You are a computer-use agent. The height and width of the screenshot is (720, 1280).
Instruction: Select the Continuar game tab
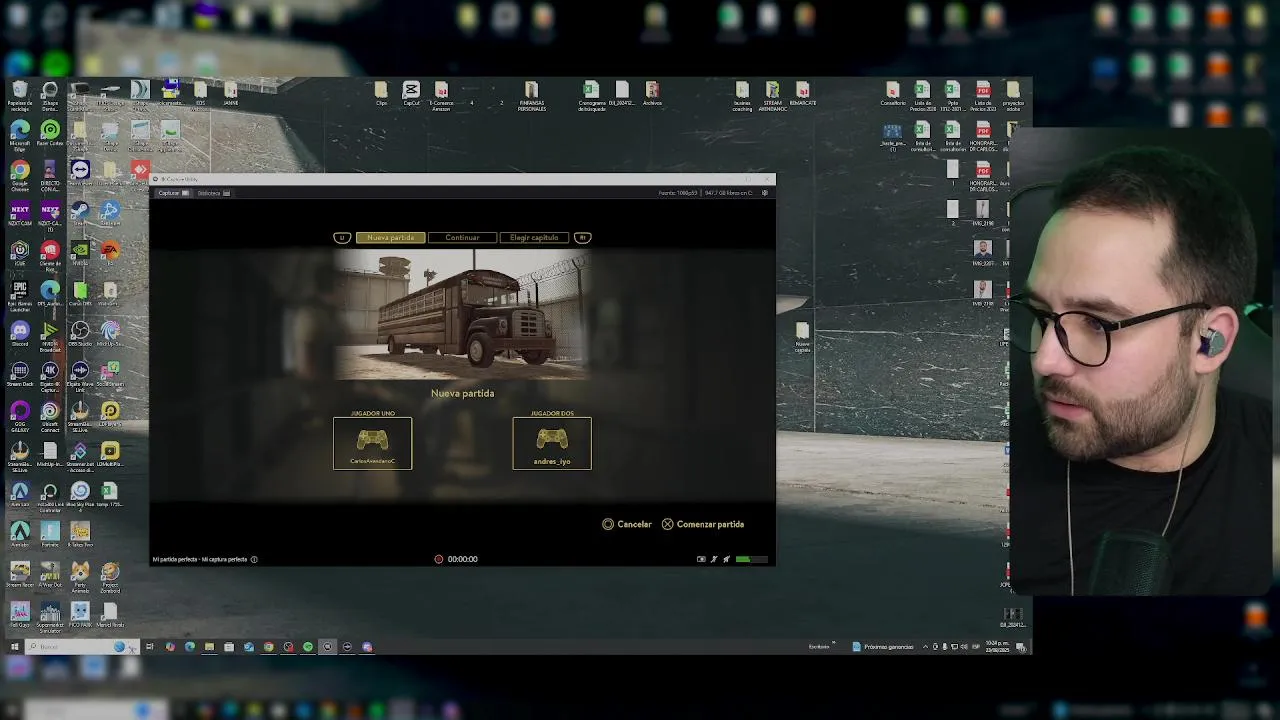coord(462,238)
